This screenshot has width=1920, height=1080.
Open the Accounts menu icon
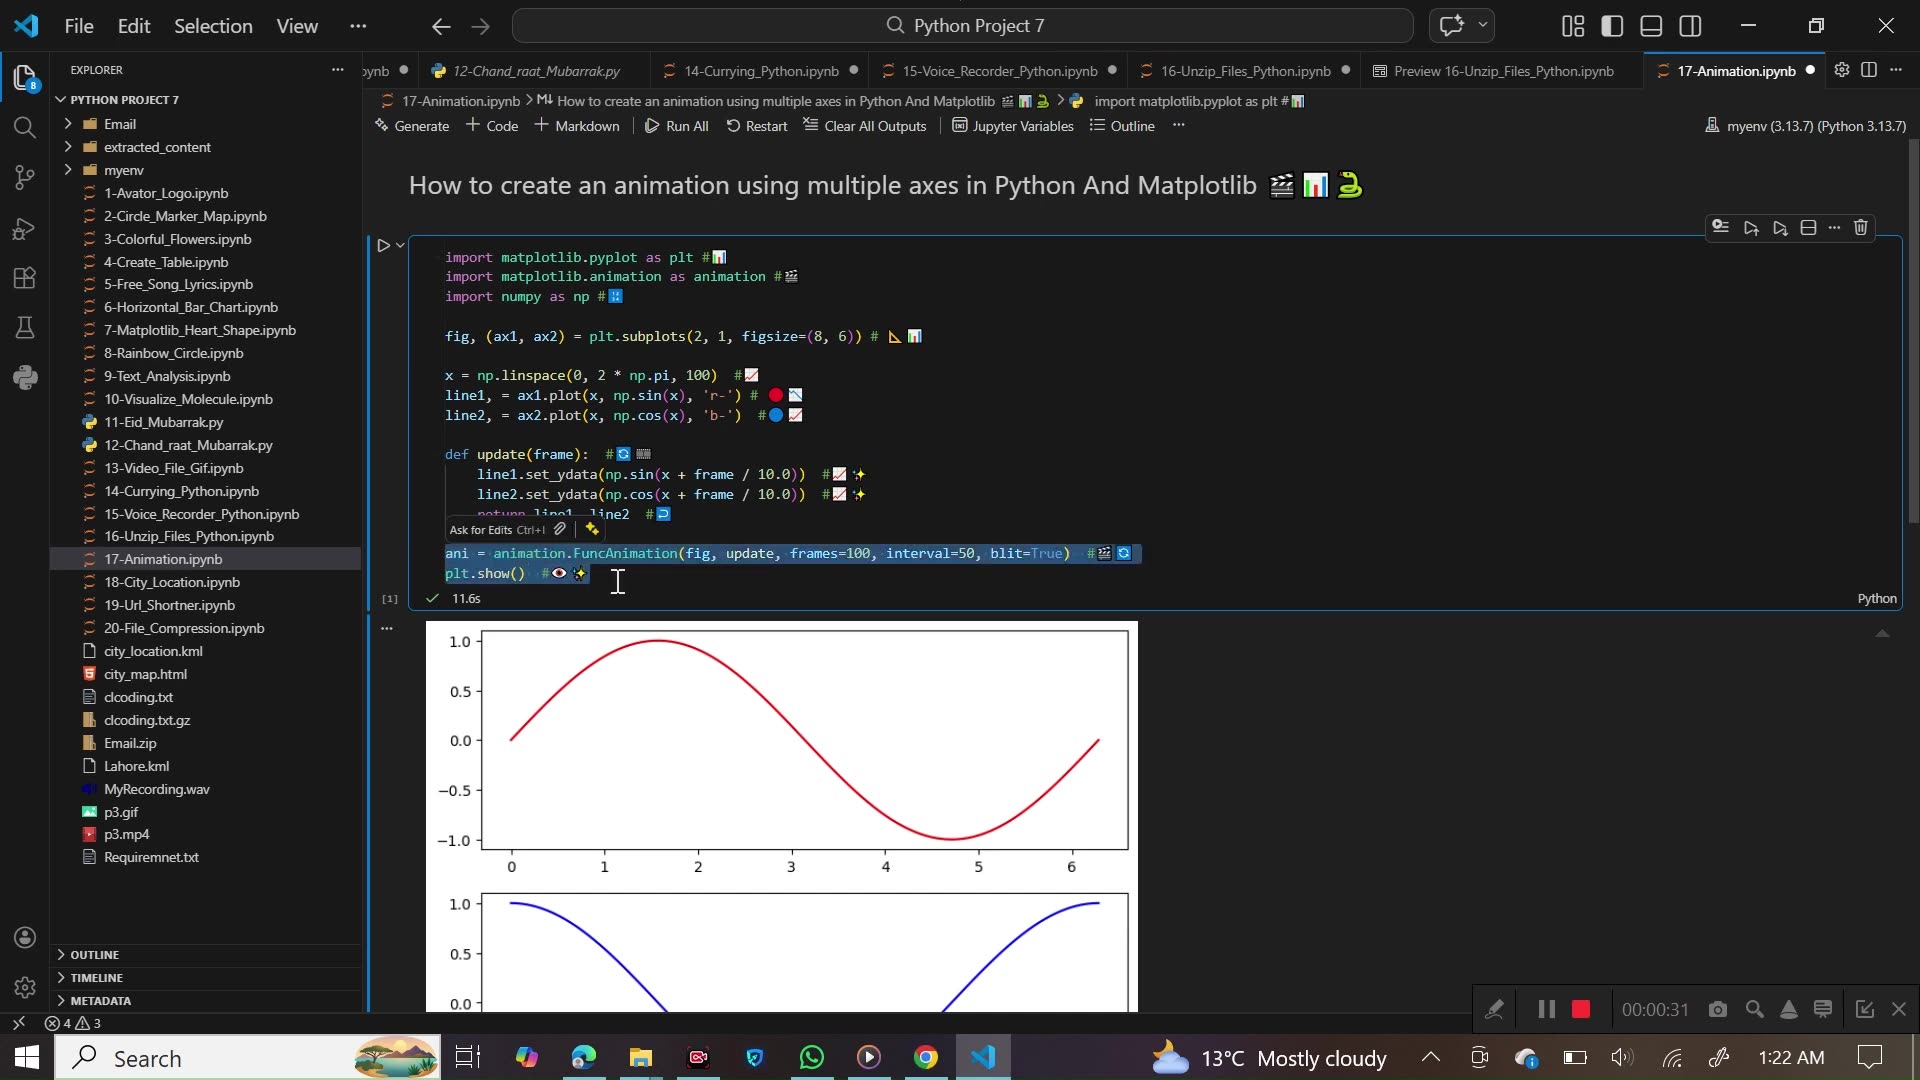pyautogui.click(x=25, y=938)
